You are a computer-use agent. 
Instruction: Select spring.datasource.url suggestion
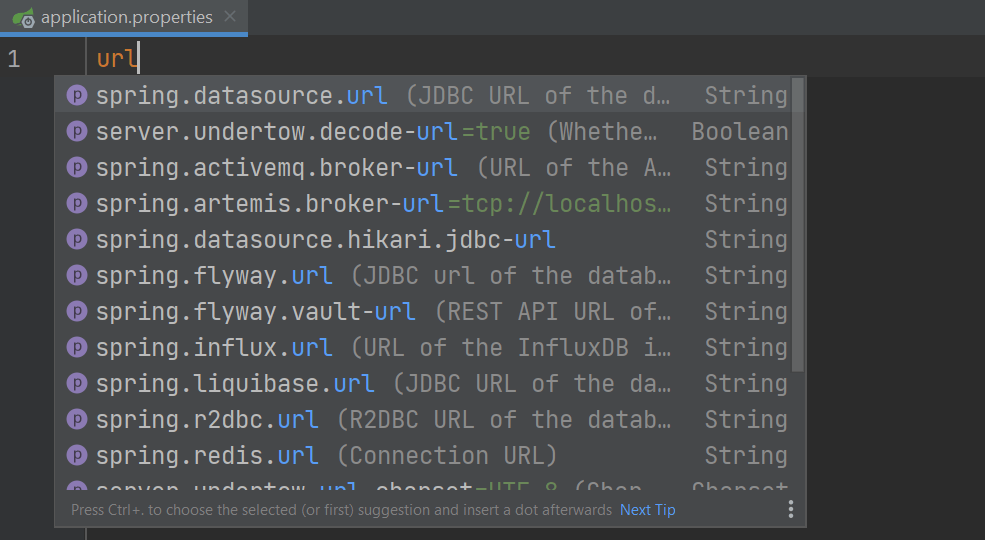coord(240,96)
